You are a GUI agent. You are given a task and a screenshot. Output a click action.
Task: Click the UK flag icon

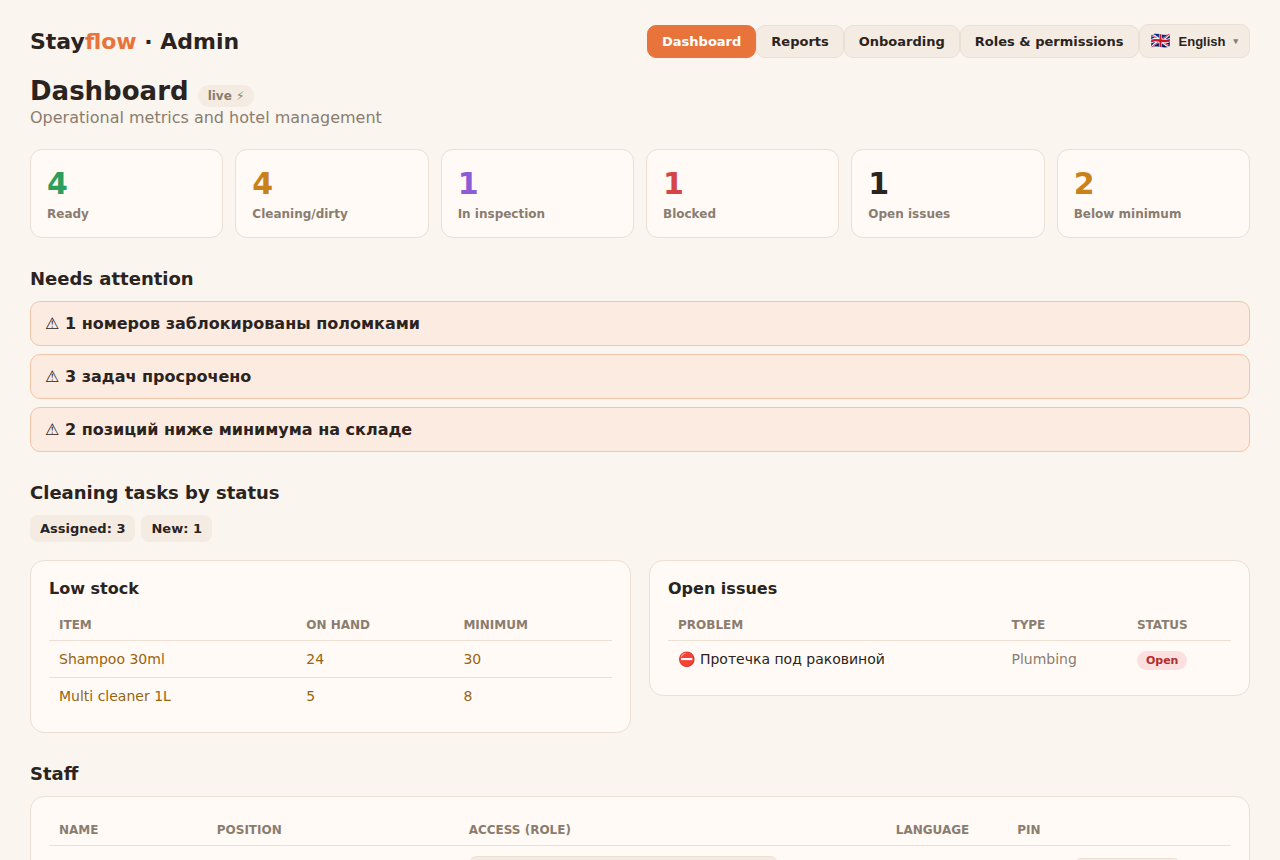tap(1160, 41)
